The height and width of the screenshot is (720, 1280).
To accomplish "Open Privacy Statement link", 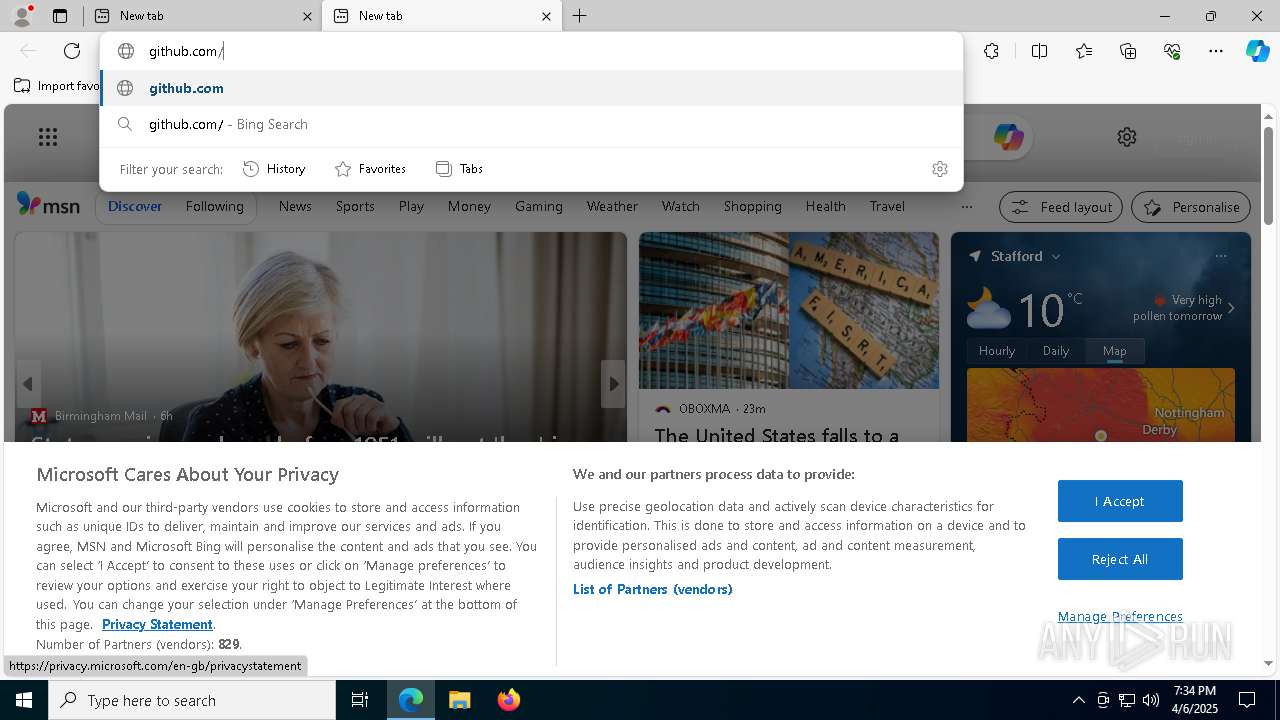I will tap(157, 624).
